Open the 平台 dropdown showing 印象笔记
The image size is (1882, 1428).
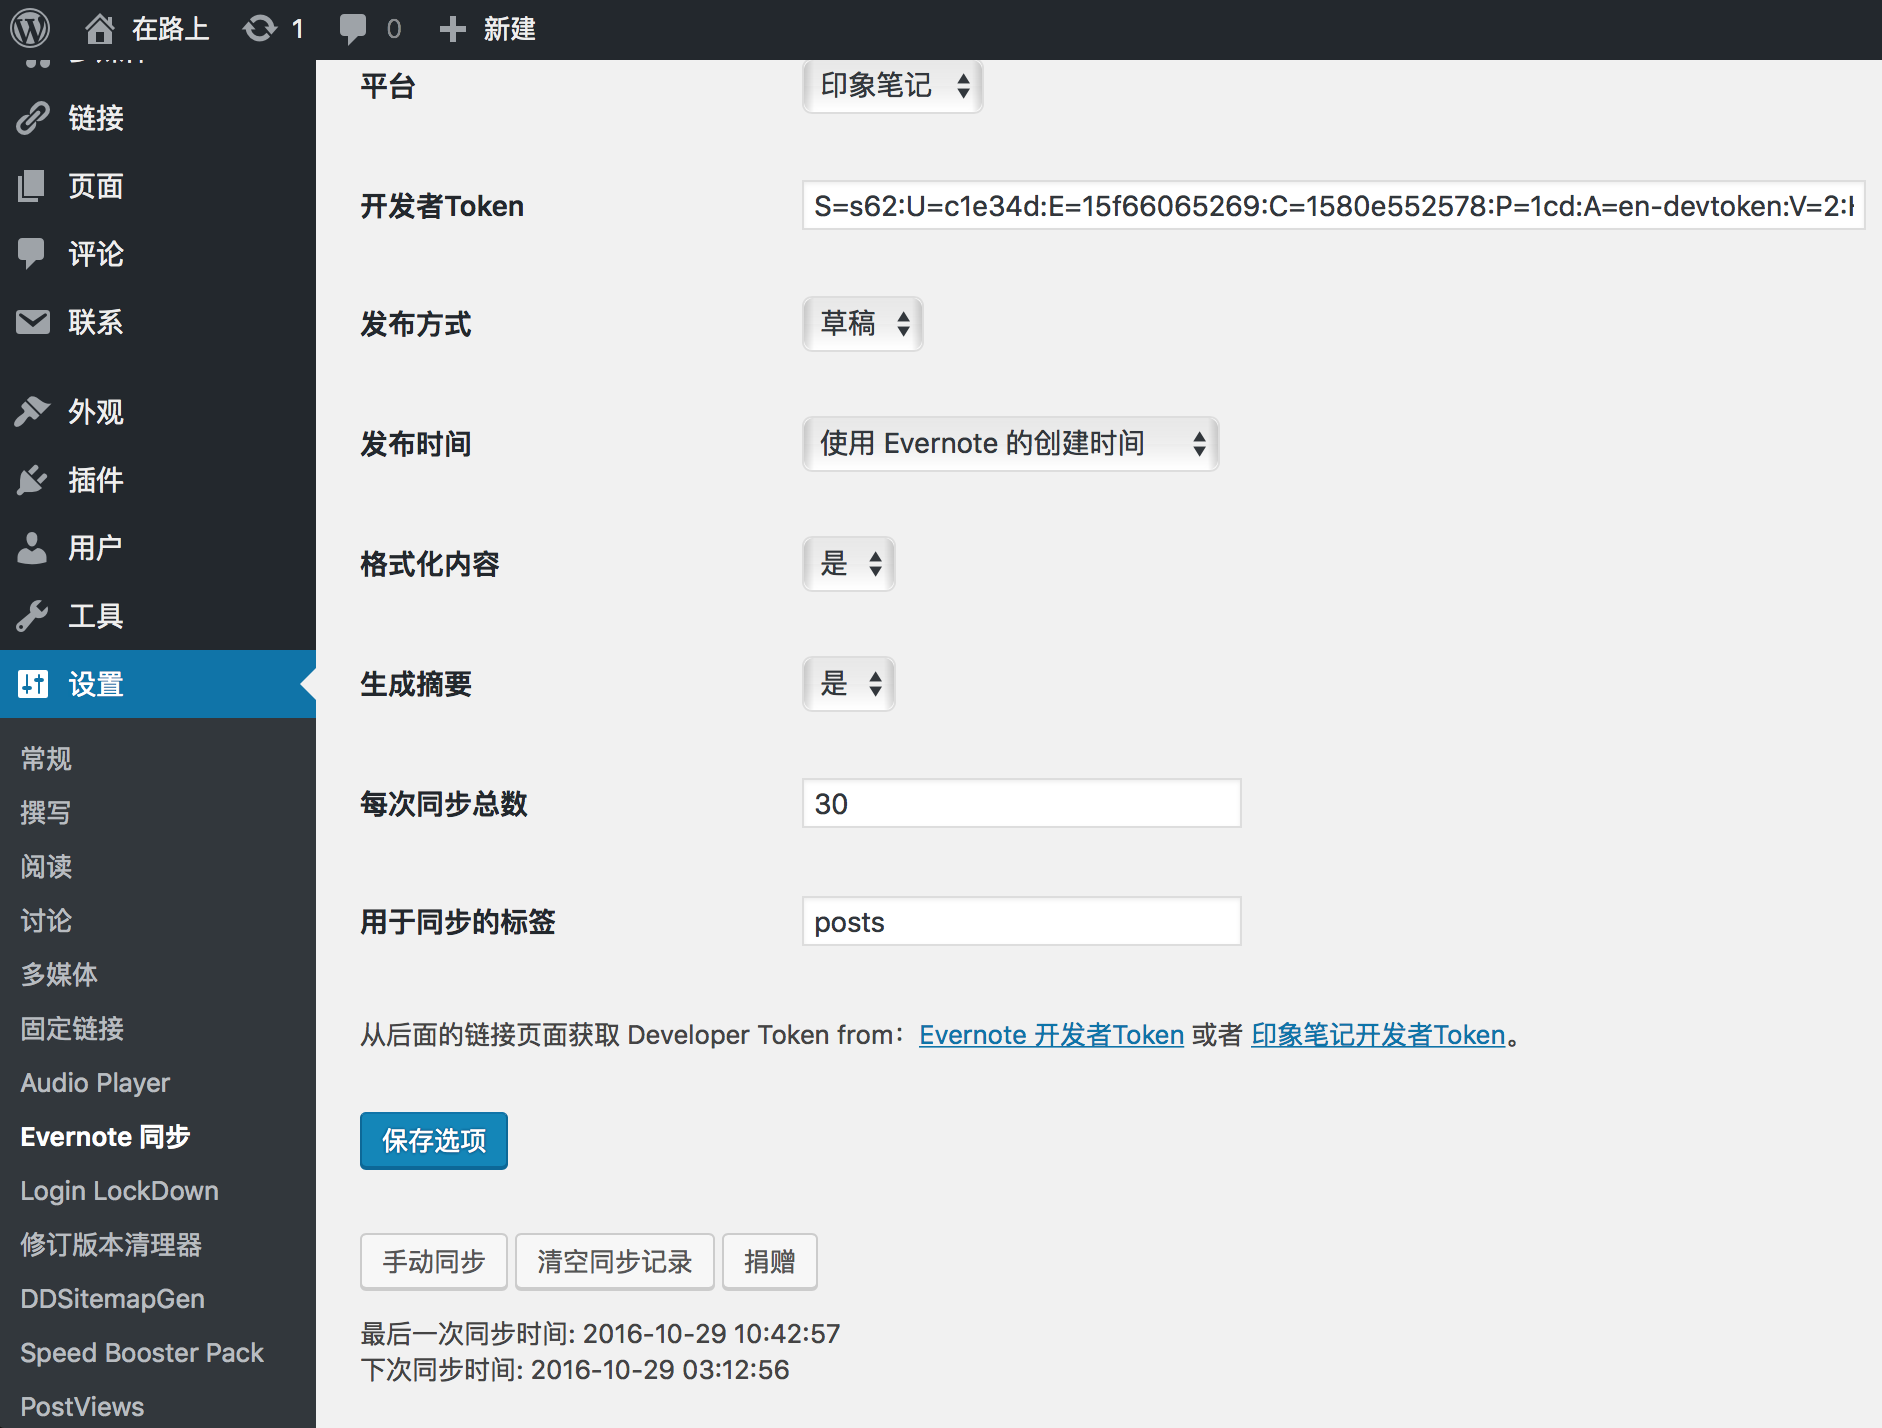point(893,86)
